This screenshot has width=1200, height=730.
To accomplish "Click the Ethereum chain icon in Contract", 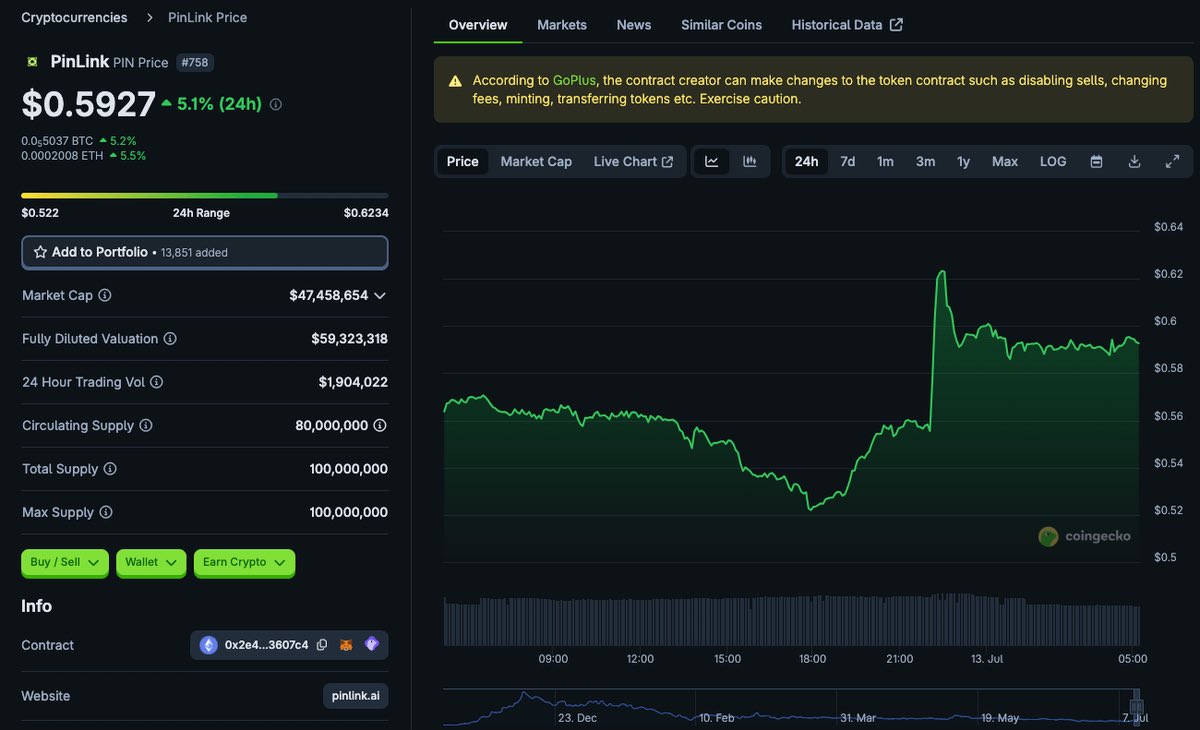I will (x=209, y=645).
